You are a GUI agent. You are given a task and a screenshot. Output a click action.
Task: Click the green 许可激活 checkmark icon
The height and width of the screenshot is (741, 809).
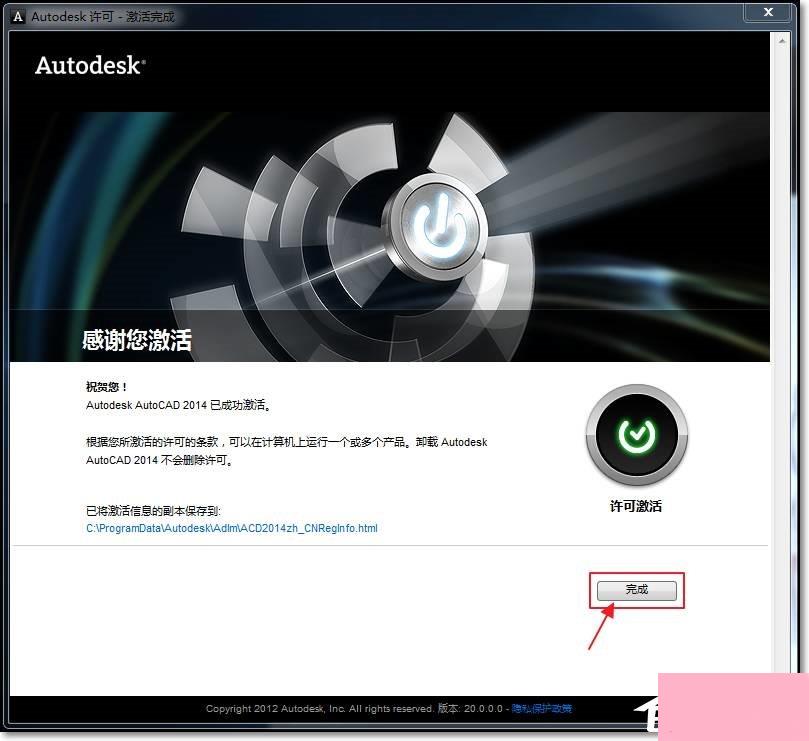tap(637, 435)
